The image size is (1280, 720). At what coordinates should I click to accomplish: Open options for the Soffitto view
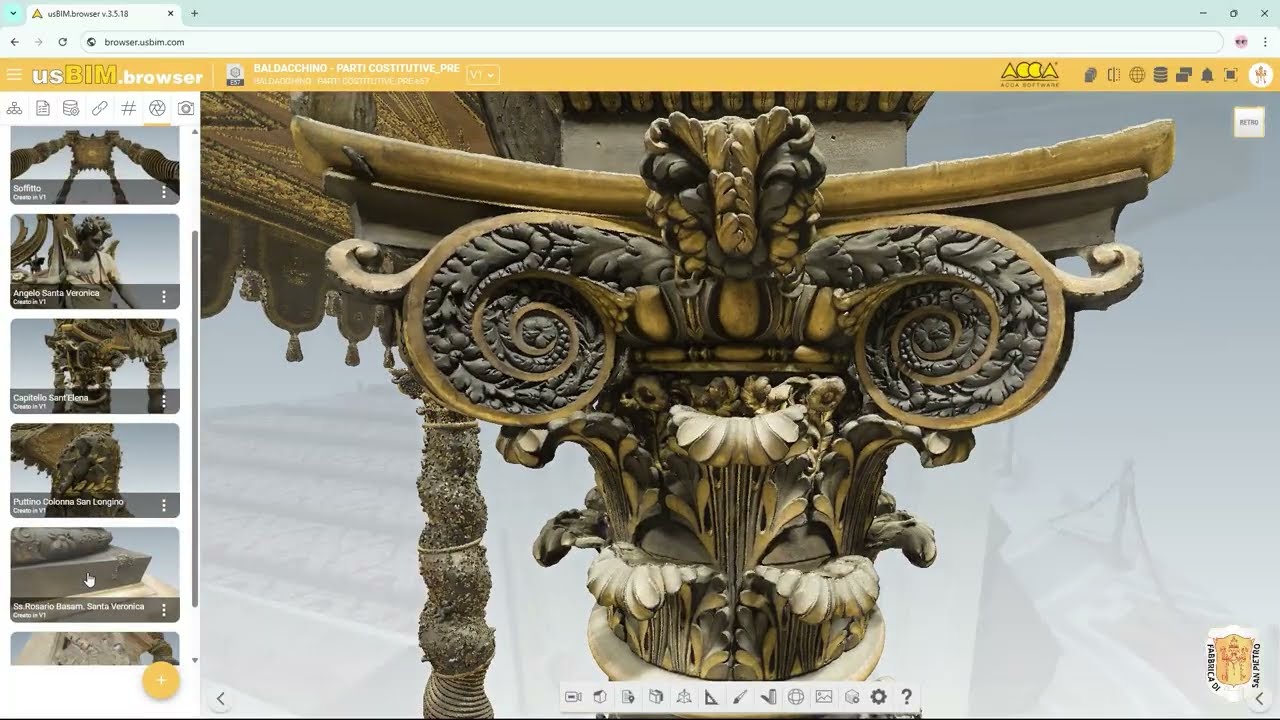coord(164,192)
